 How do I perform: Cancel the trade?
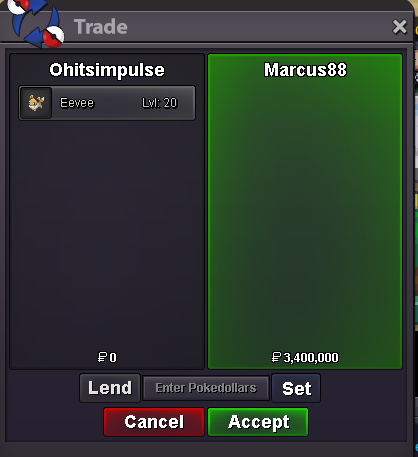point(154,422)
